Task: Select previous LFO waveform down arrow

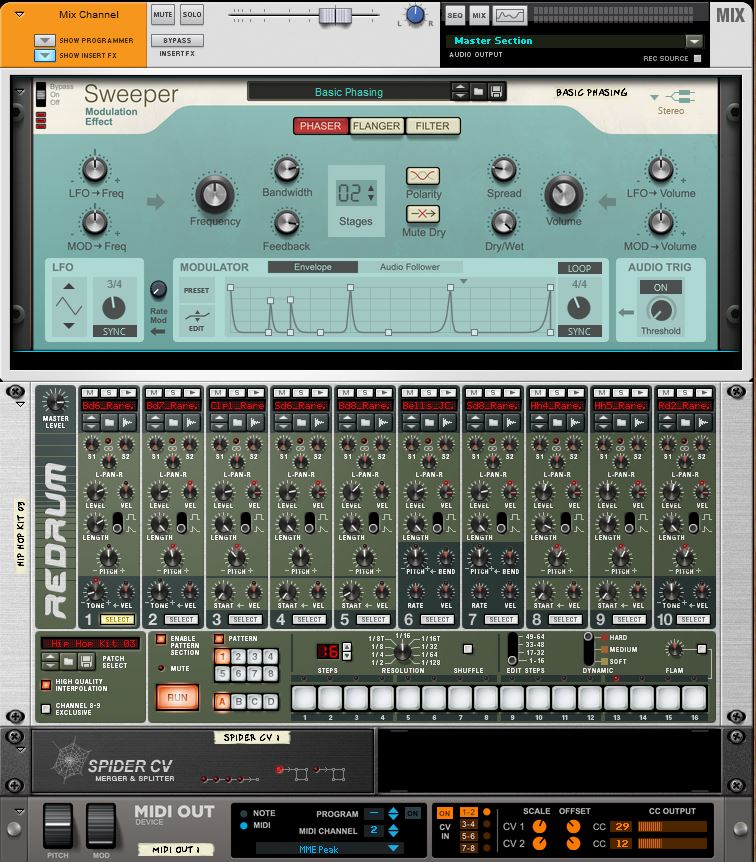Action: pyautogui.click(x=69, y=326)
